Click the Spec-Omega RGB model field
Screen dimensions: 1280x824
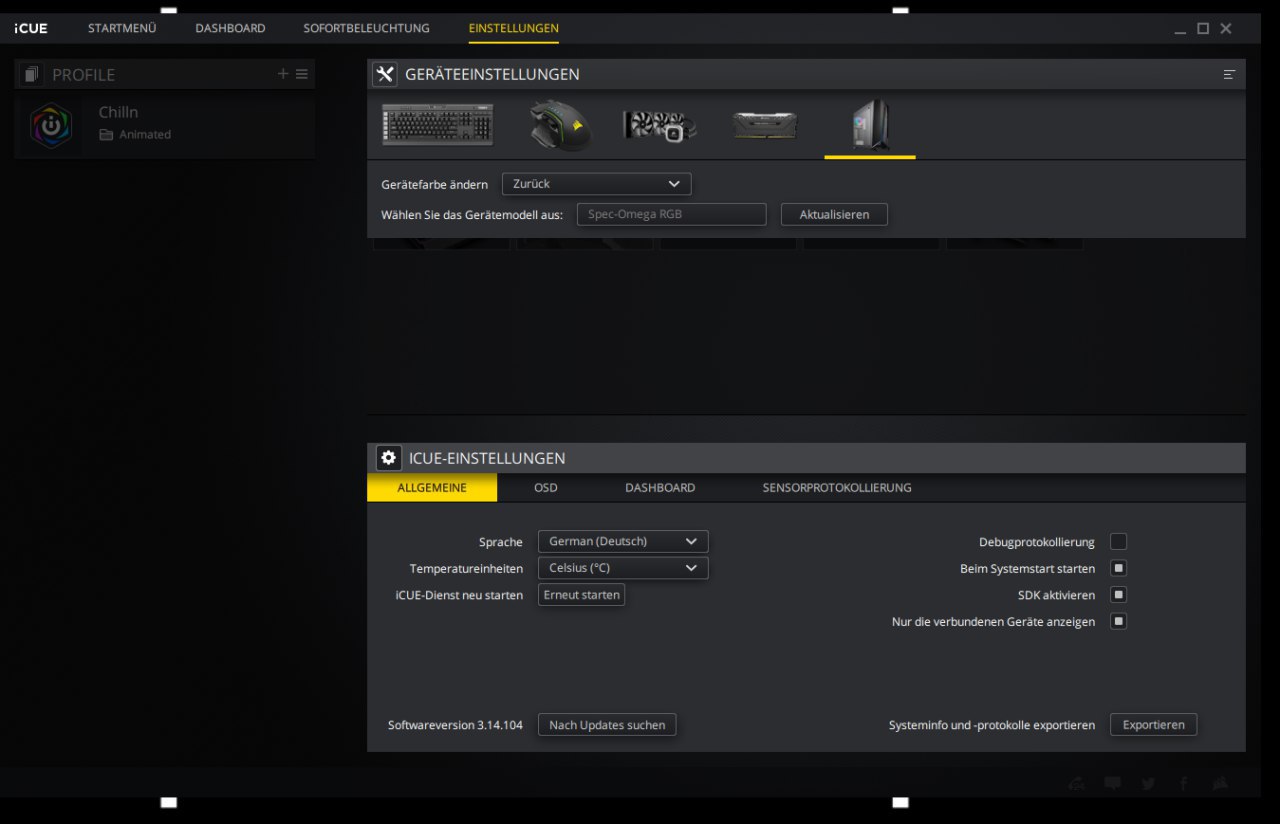pyautogui.click(x=671, y=215)
